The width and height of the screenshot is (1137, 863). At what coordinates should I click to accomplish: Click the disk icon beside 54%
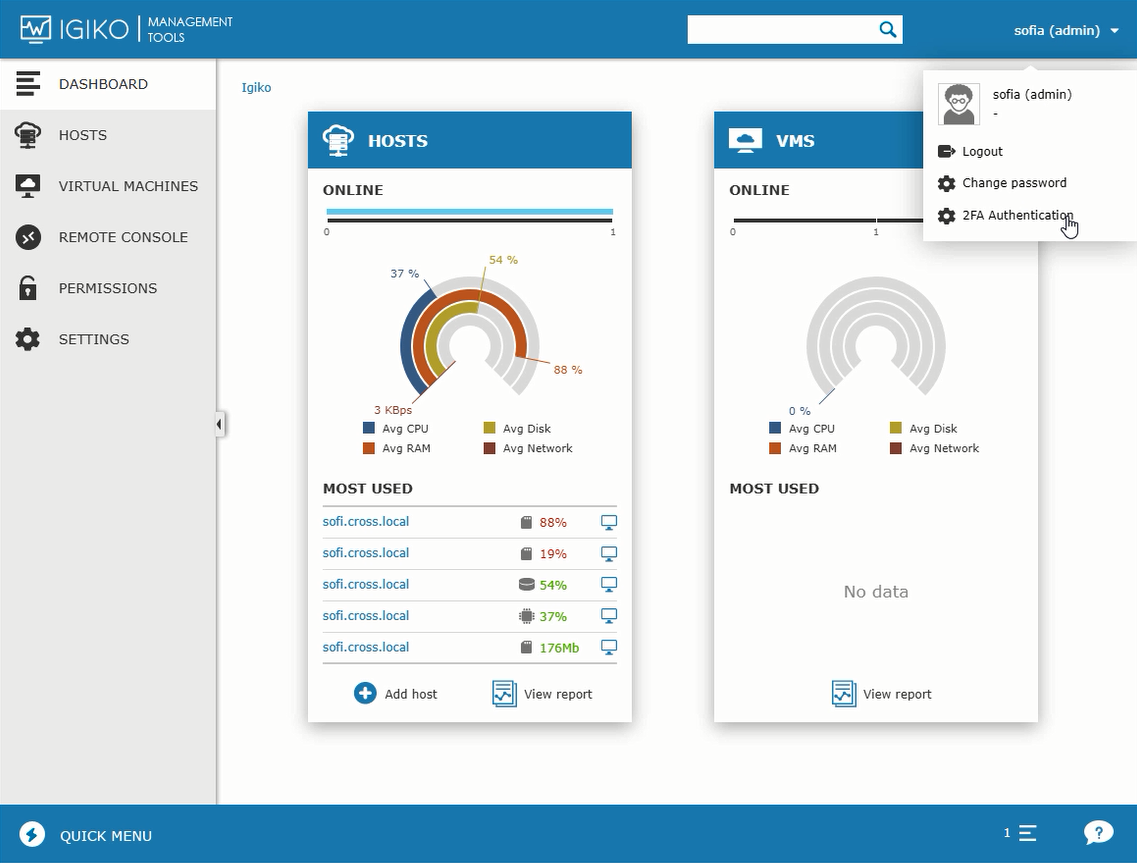point(526,585)
